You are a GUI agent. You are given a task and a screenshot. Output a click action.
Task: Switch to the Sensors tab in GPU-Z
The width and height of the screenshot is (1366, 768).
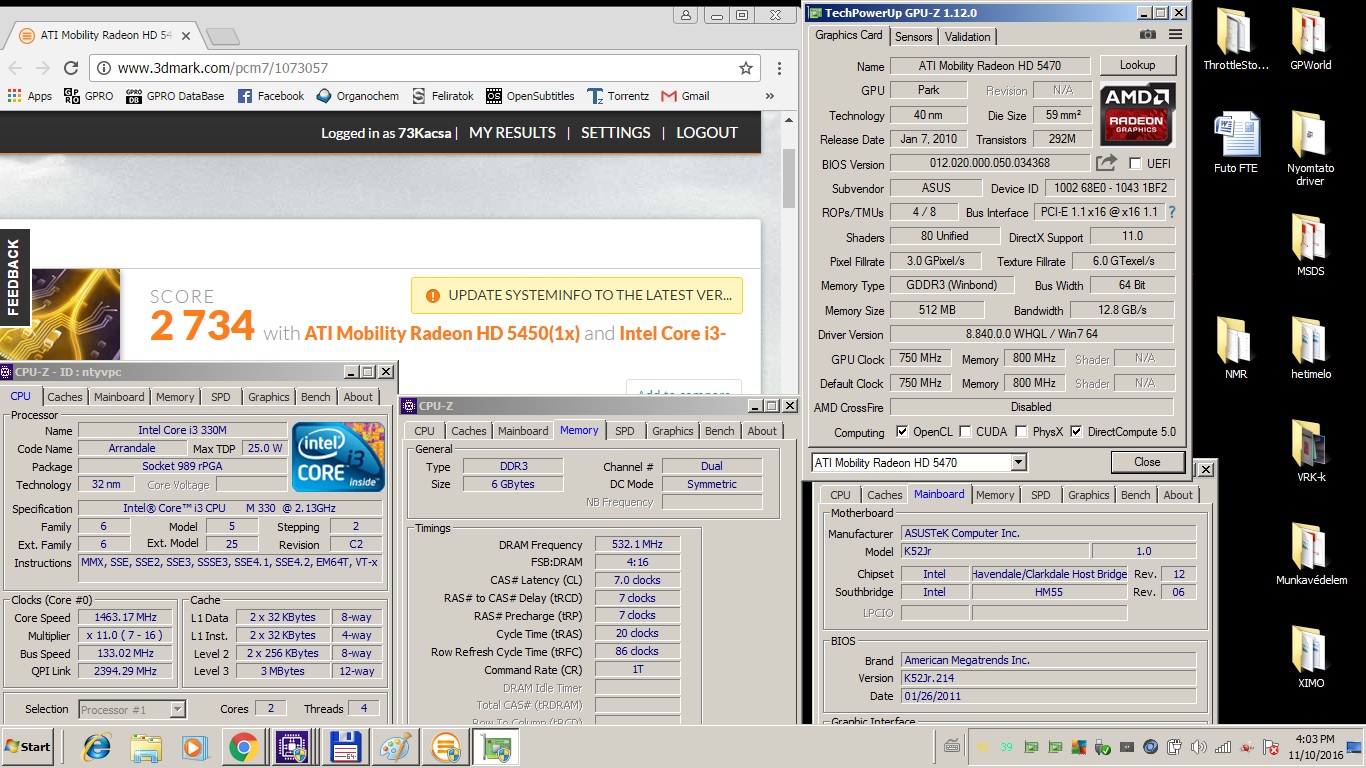click(x=913, y=37)
